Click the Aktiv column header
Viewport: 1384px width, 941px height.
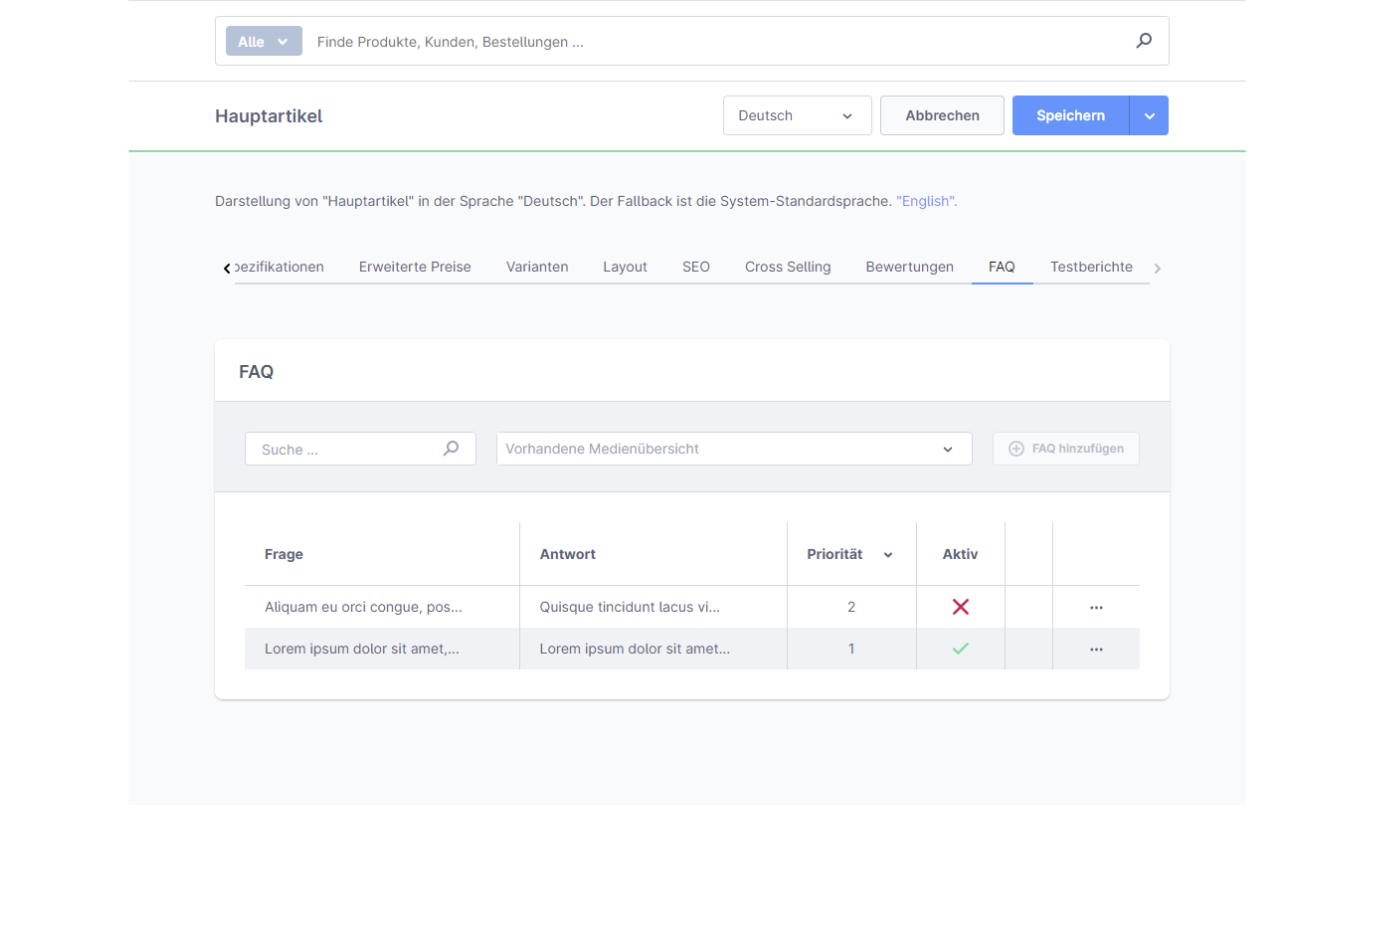pyautogui.click(x=960, y=554)
